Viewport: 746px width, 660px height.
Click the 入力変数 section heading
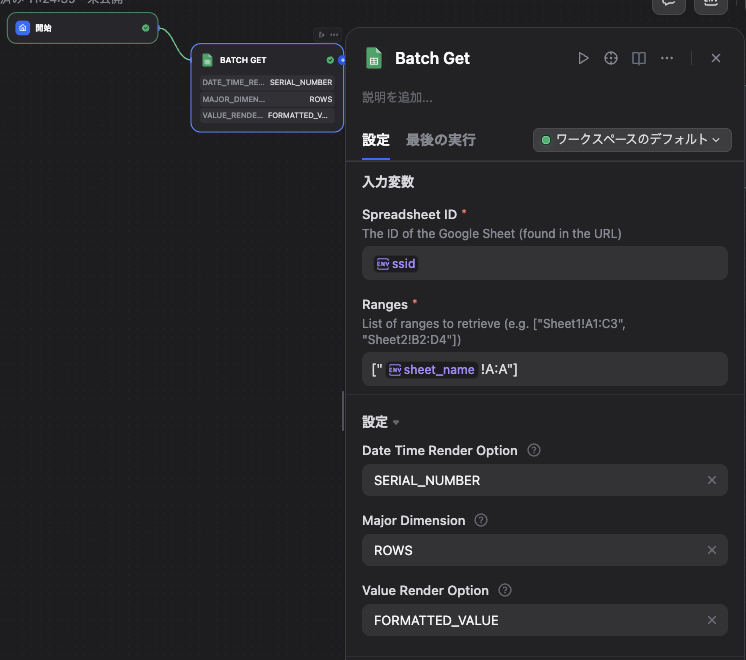click(x=388, y=182)
